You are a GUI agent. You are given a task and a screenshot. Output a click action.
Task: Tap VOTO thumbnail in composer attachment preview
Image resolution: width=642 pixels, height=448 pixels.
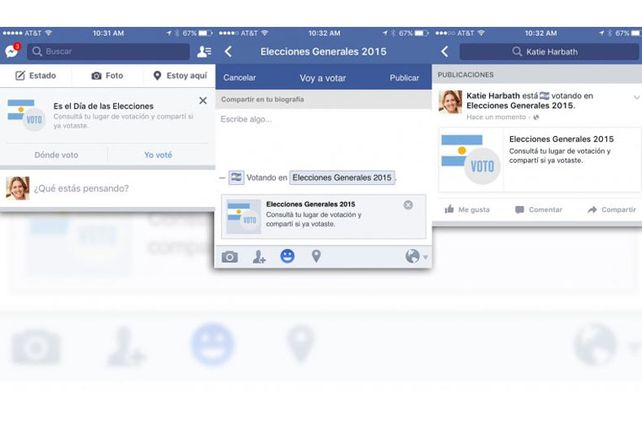244,217
